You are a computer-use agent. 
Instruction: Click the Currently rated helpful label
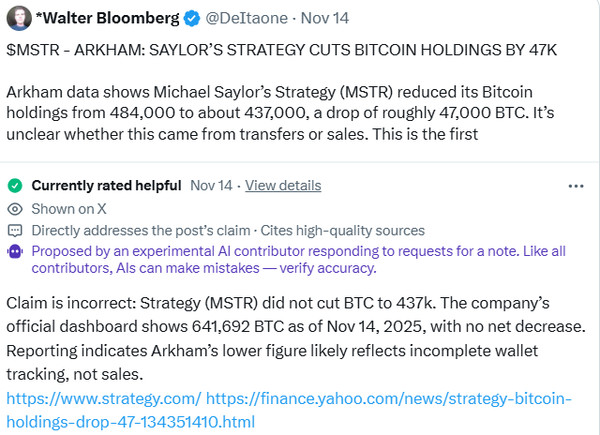(x=106, y=186)
